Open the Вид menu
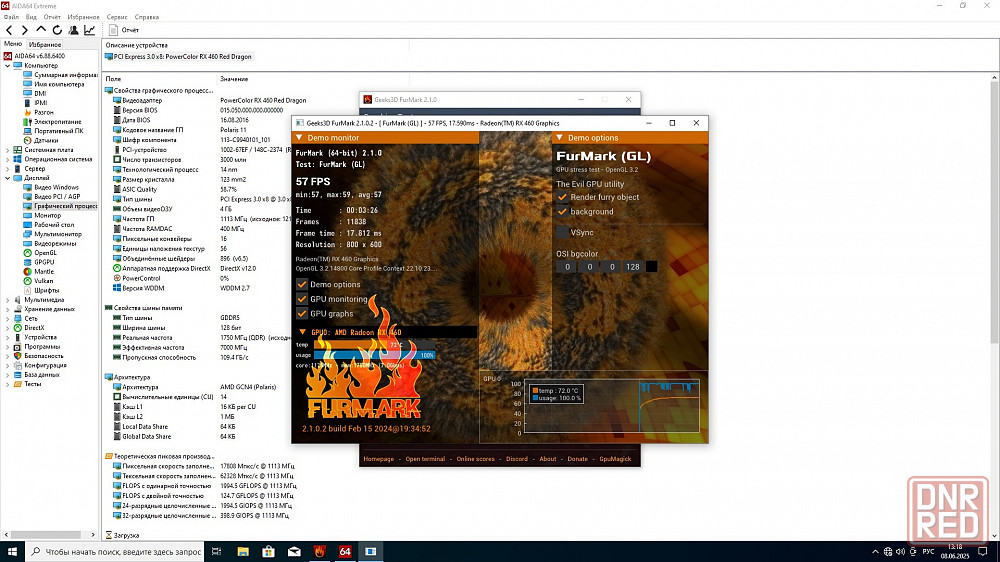This screenshot has height=562, width=1000. 31,17
